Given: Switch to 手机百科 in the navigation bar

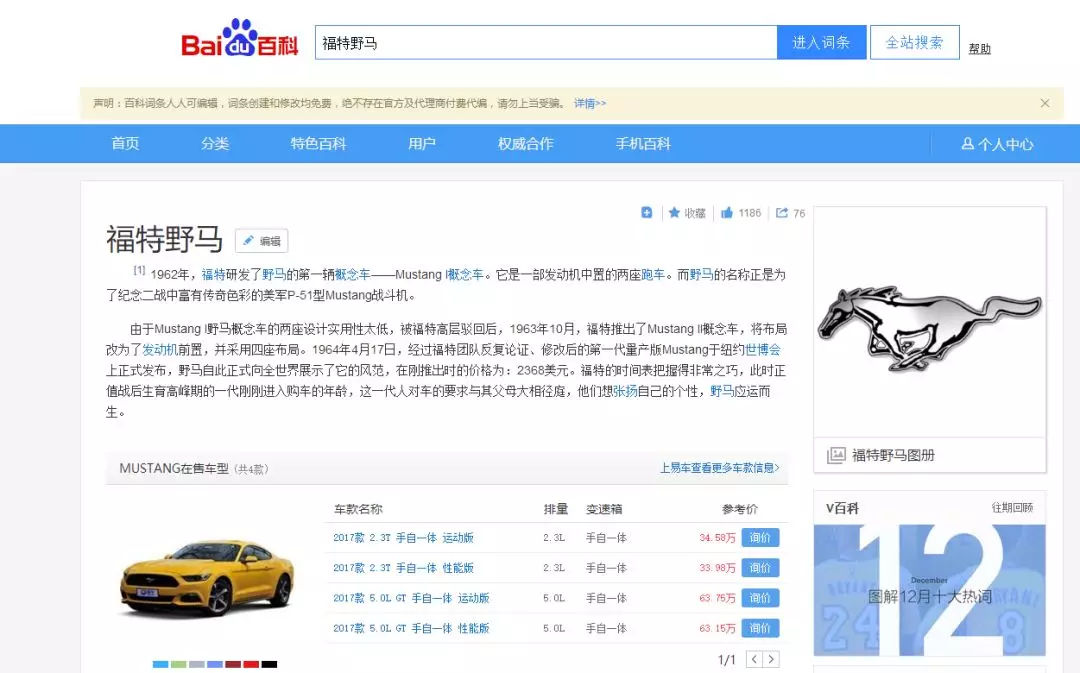Looking at the screenshot, I should [643, 143].
